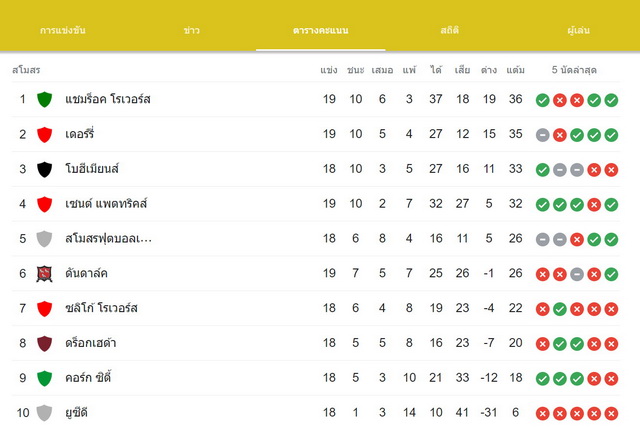Click the grey shield crest of ยูซีดี
The width and height of the screenshot is (640, 432).
44,413
